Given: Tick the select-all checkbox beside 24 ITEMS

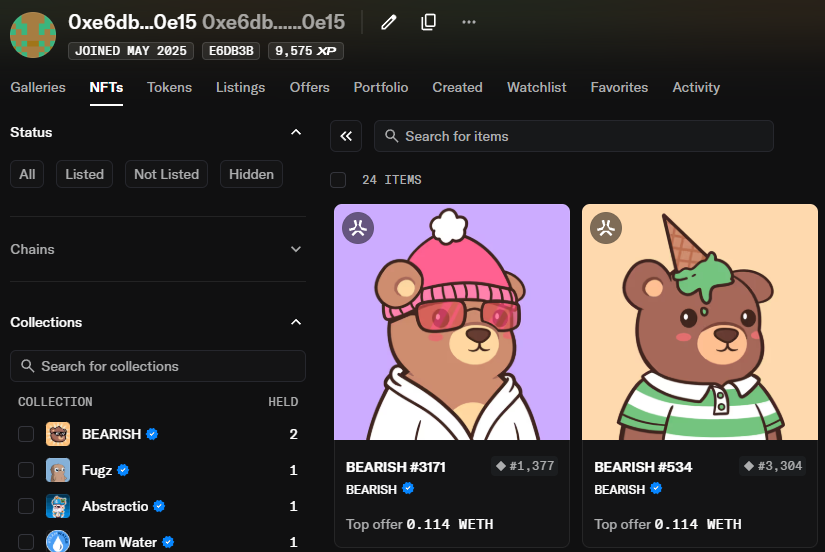Looking at the screenshot, I should click(x=338, y=180).
